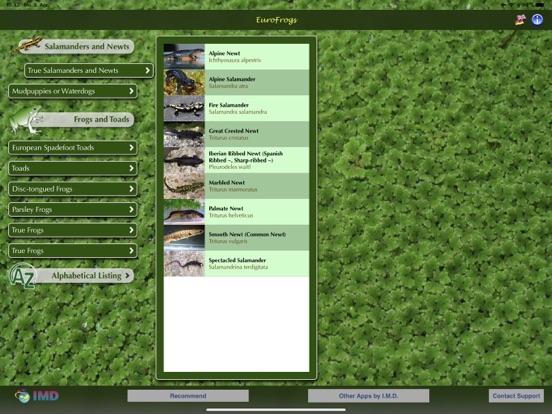The width and height of the screenshot is (552, 414).
Task: Open the Toads category
Action: tap(73, 168)
